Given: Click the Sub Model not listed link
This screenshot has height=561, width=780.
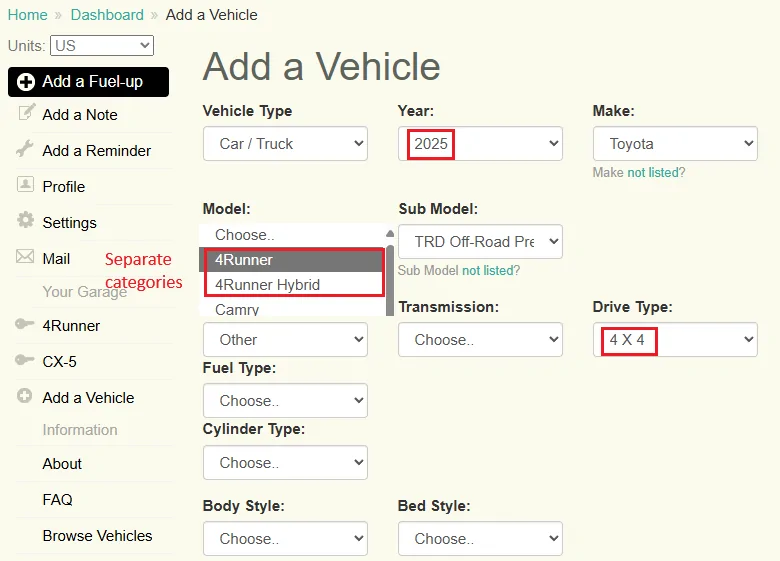Looking at the screenshot, I should tap(490, 270).
